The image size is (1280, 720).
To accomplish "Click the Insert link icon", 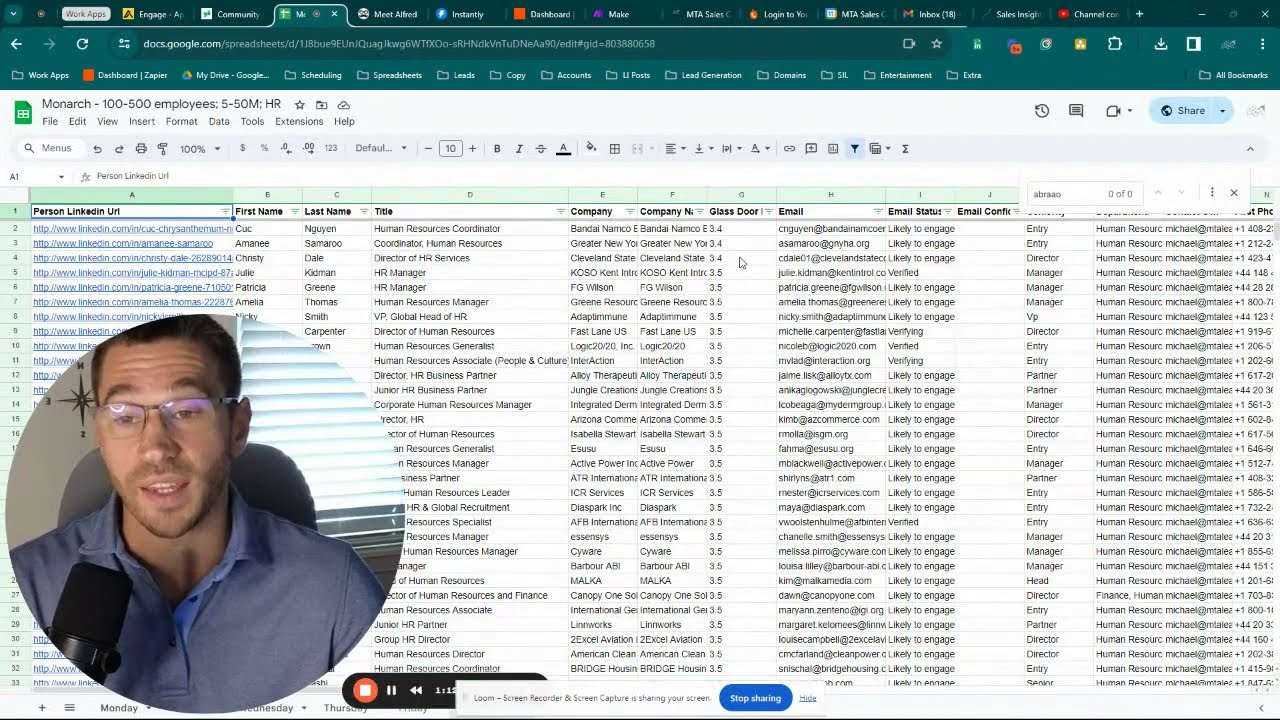I will pos(789,148).
